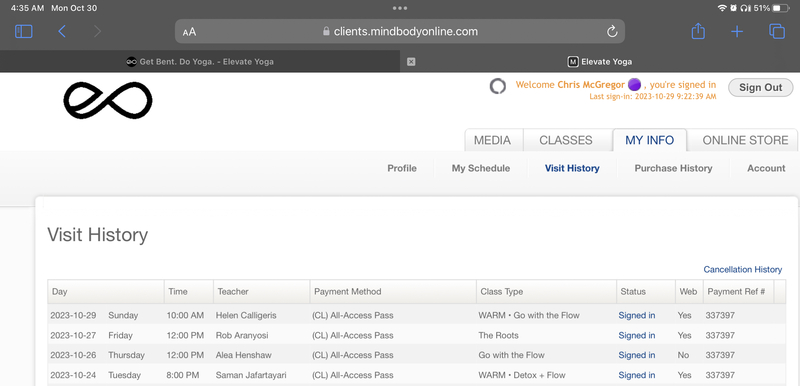800x386 pixels.
Task: Show the tab overview icon
Action: 777,32
